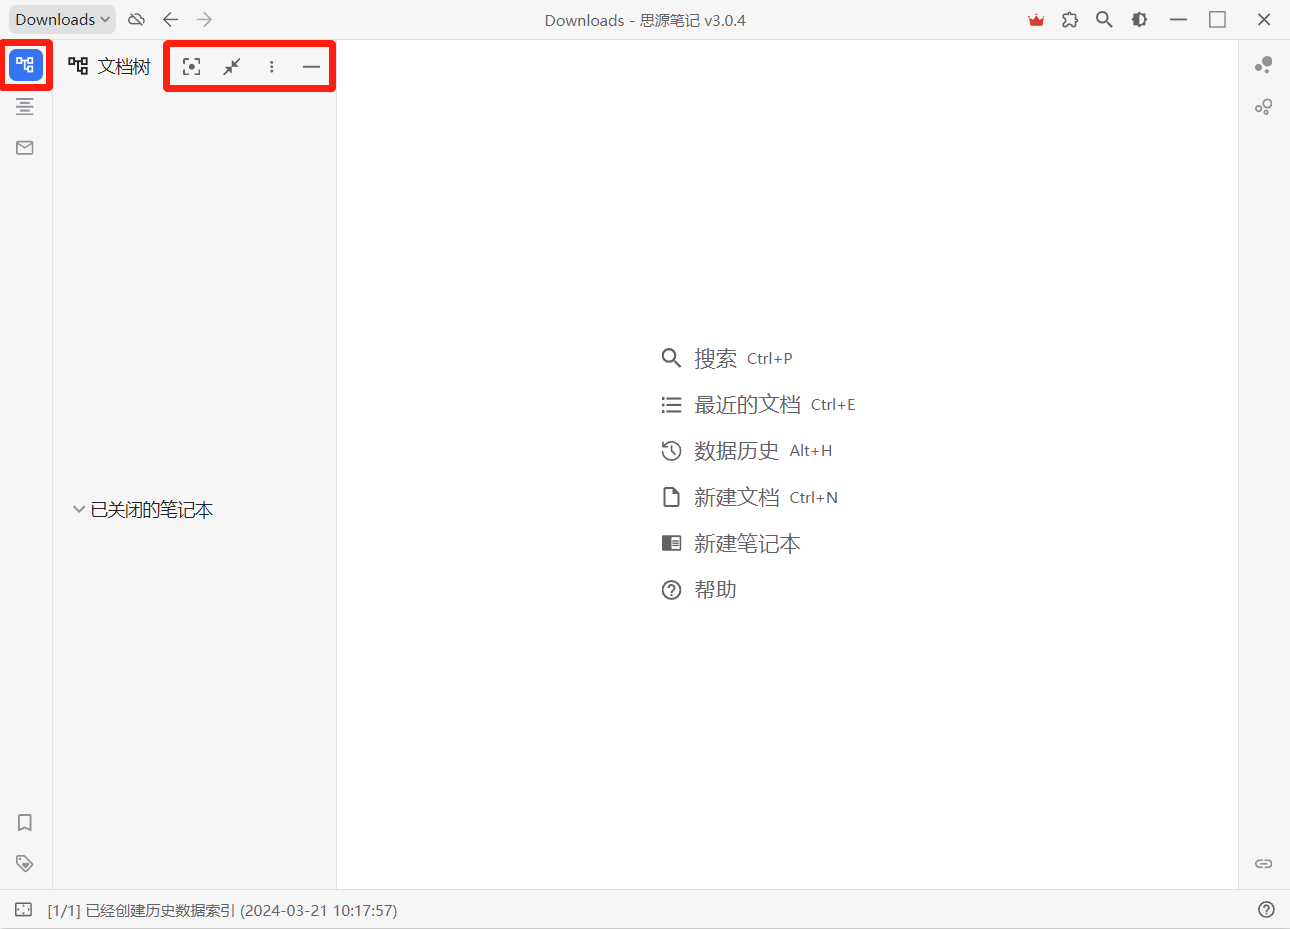The image size is (1290, 929).
Task: Go back with the left arrow
Action: tap(171, 19)
